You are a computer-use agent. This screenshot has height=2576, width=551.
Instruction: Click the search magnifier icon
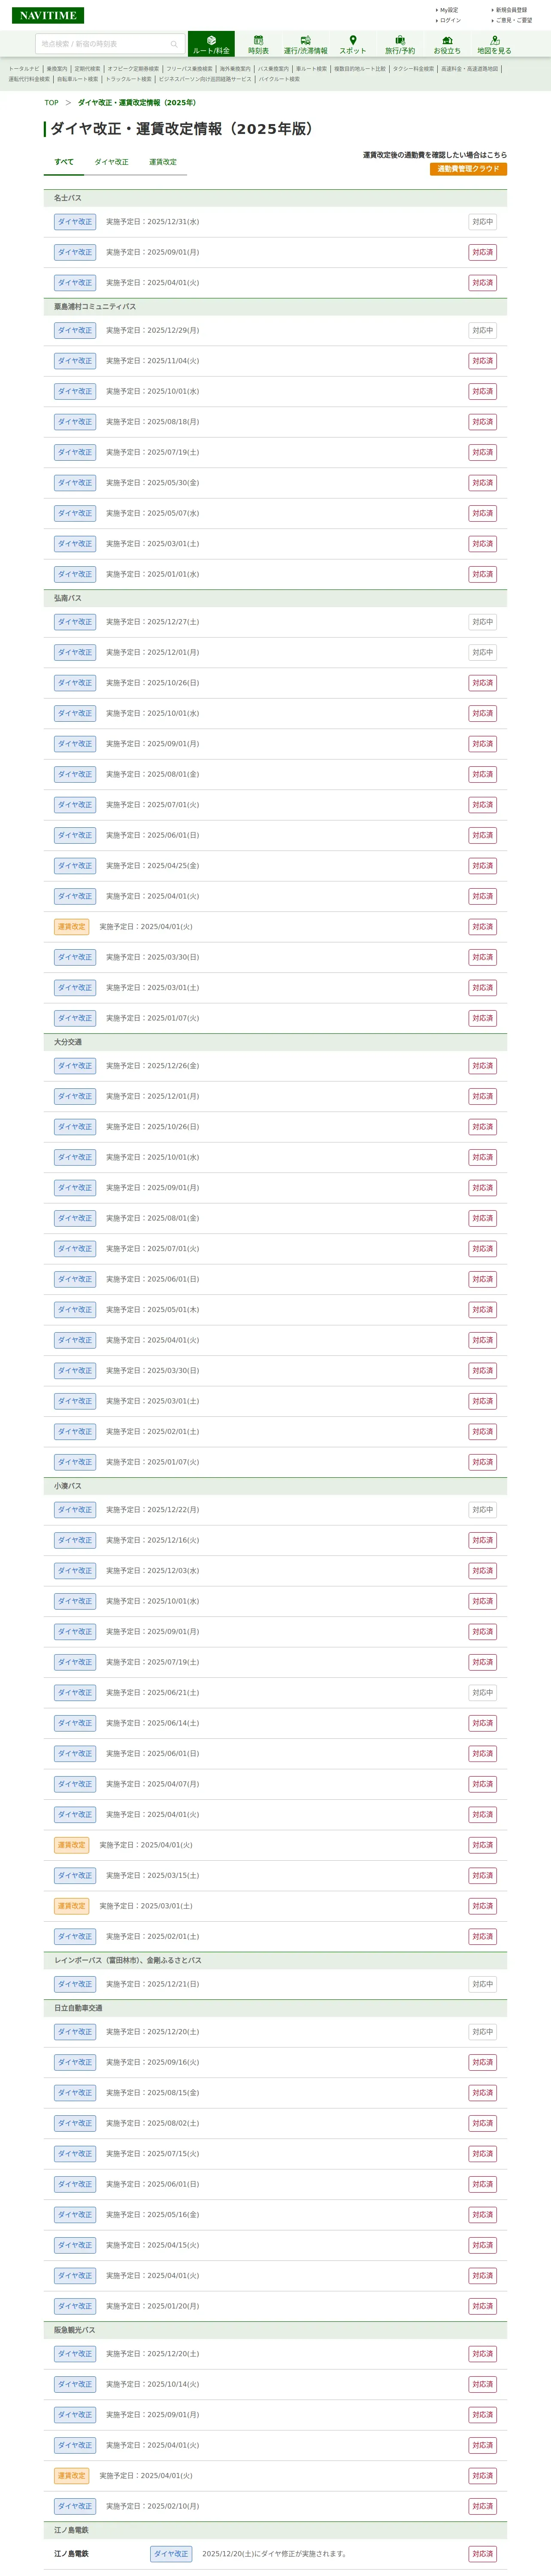coord(174,44)
